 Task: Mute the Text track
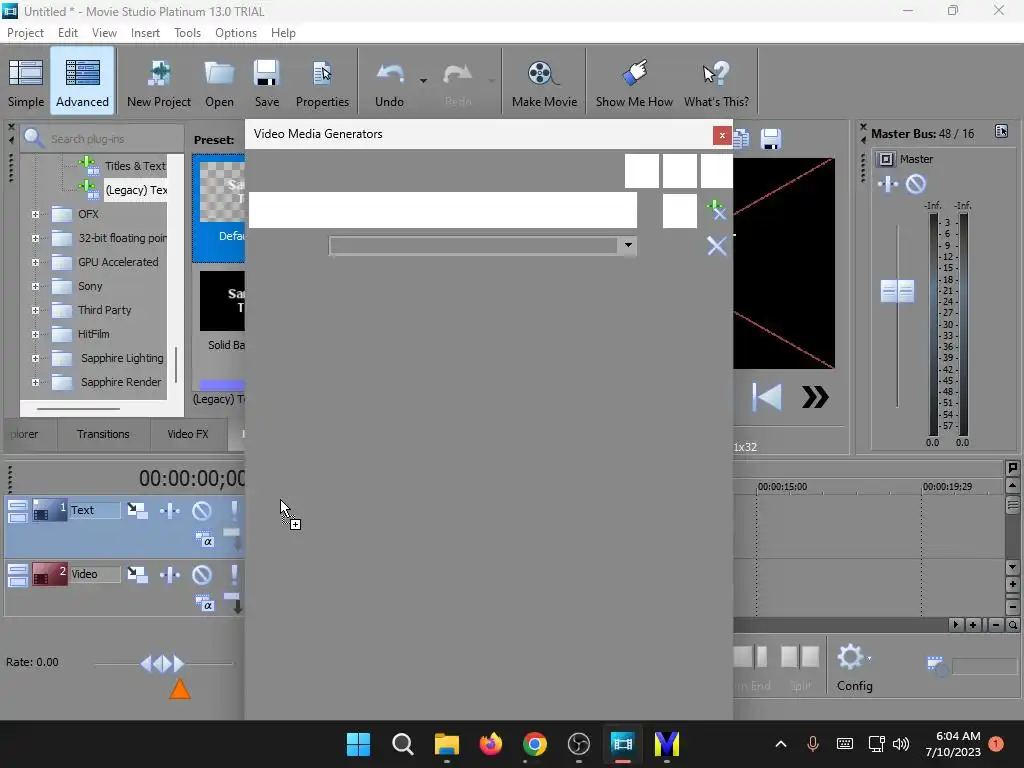[202, 510]
